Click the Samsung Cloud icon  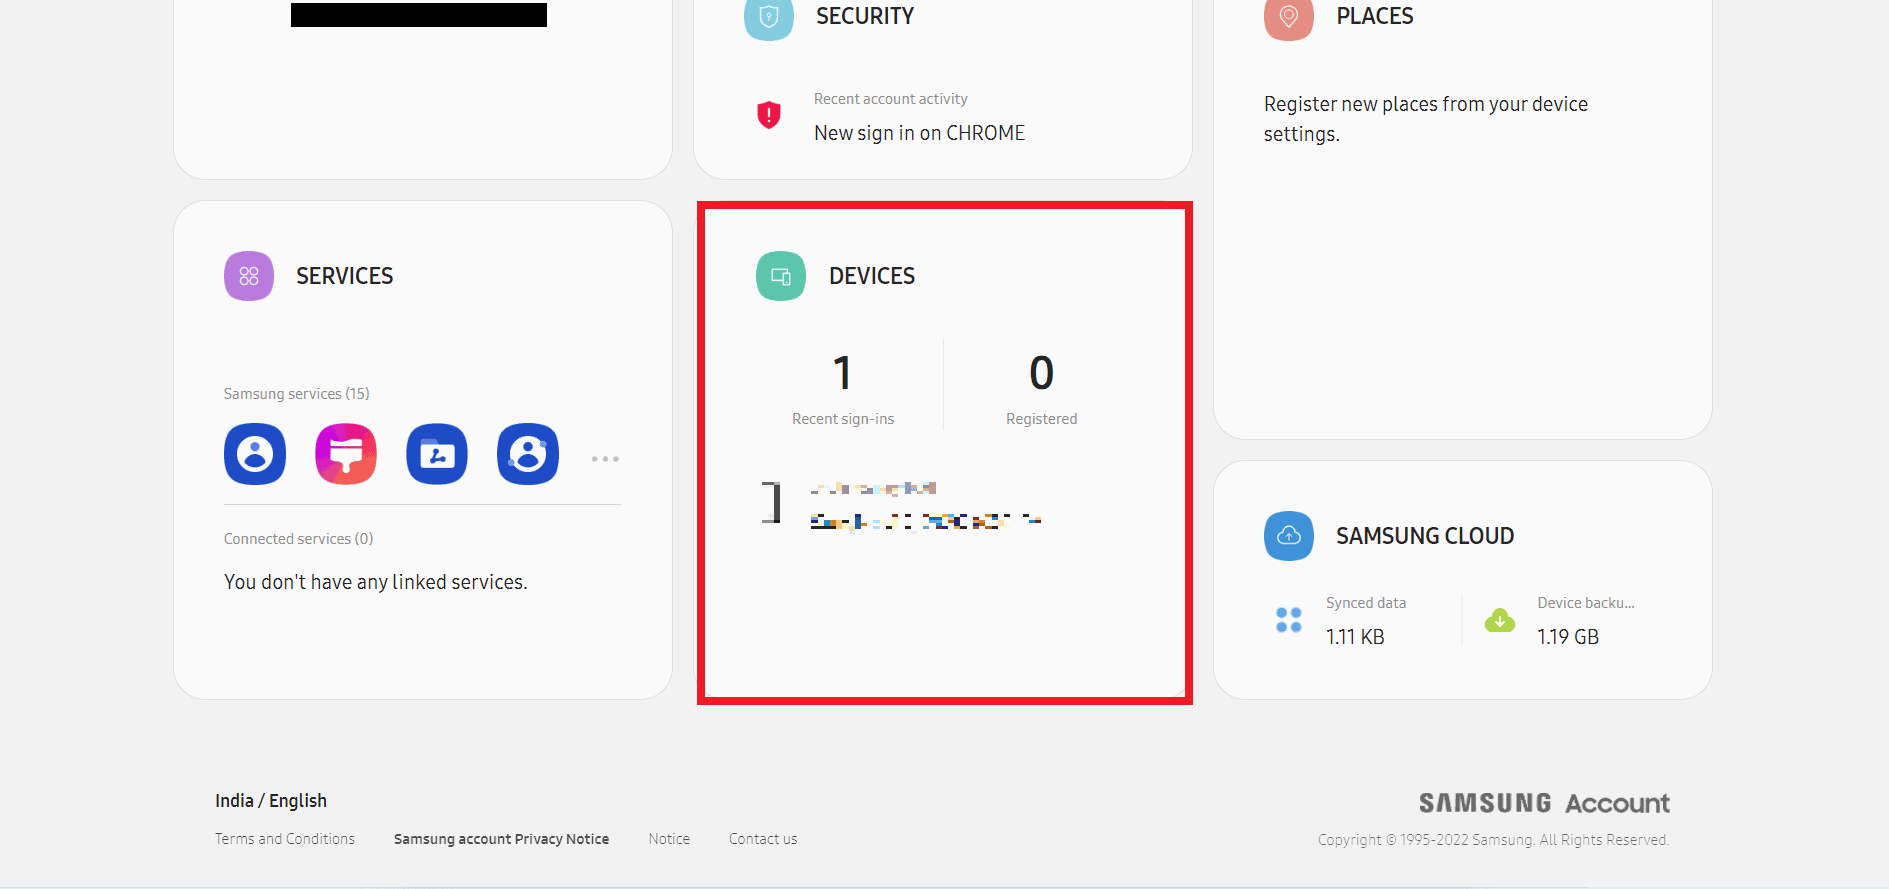(1289, 536)
